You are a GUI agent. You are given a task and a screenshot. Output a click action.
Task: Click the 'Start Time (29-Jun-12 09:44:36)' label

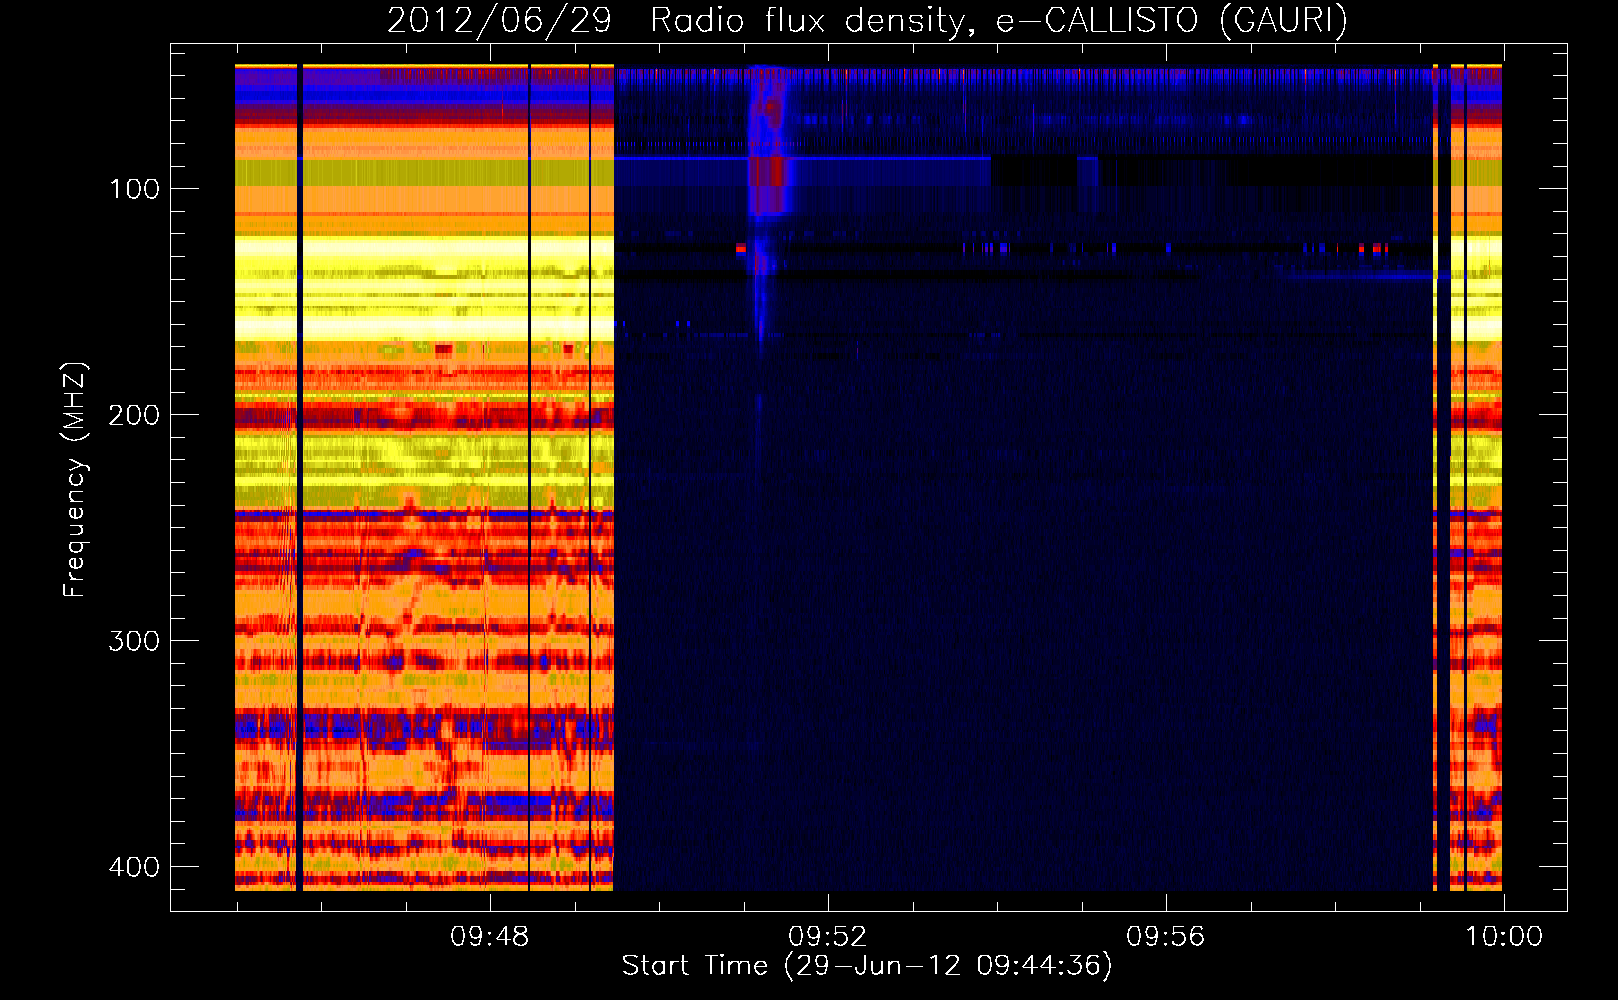click(x=867, y=966)
